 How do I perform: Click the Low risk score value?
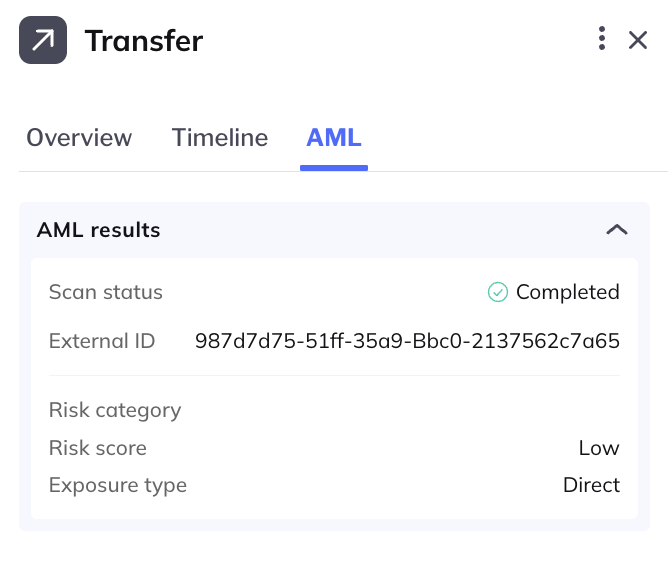point(599,448)
